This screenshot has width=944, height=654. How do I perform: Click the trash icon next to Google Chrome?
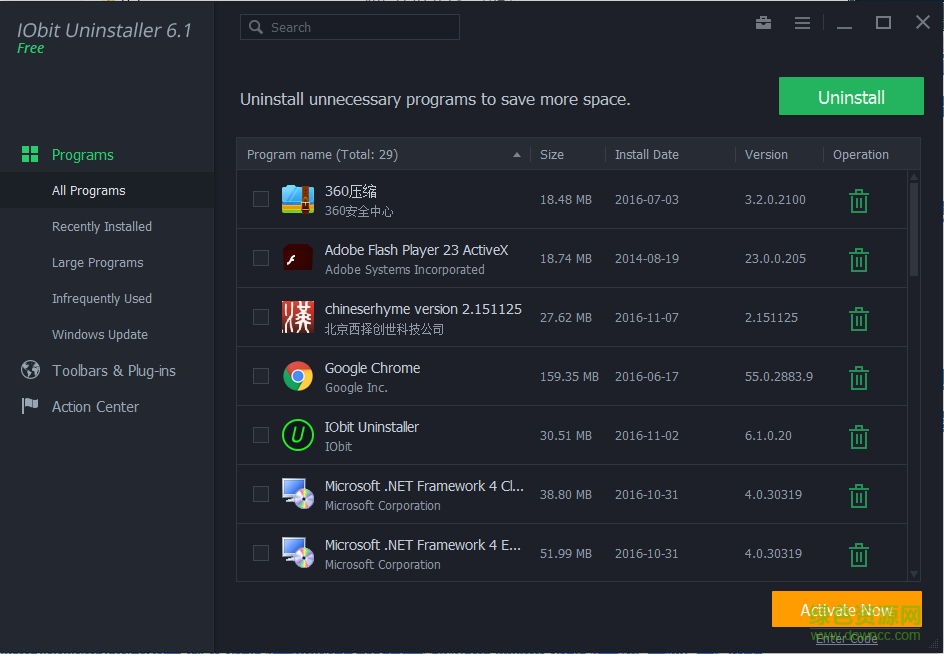coord(858,377)
